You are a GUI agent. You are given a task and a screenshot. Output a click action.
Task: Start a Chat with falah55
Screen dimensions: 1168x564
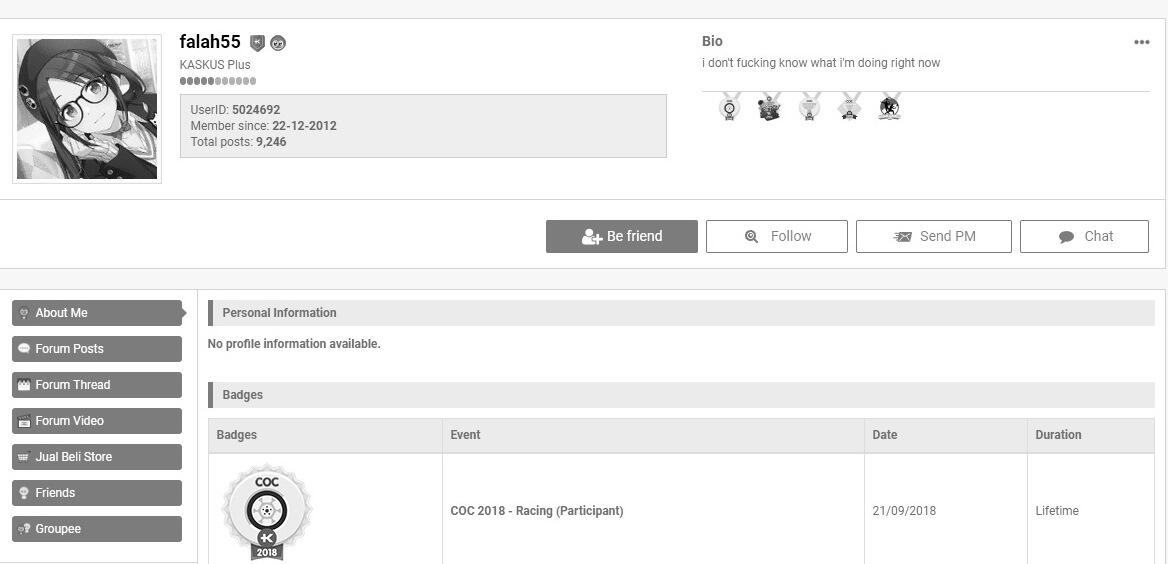click(x=1084, y=236)
